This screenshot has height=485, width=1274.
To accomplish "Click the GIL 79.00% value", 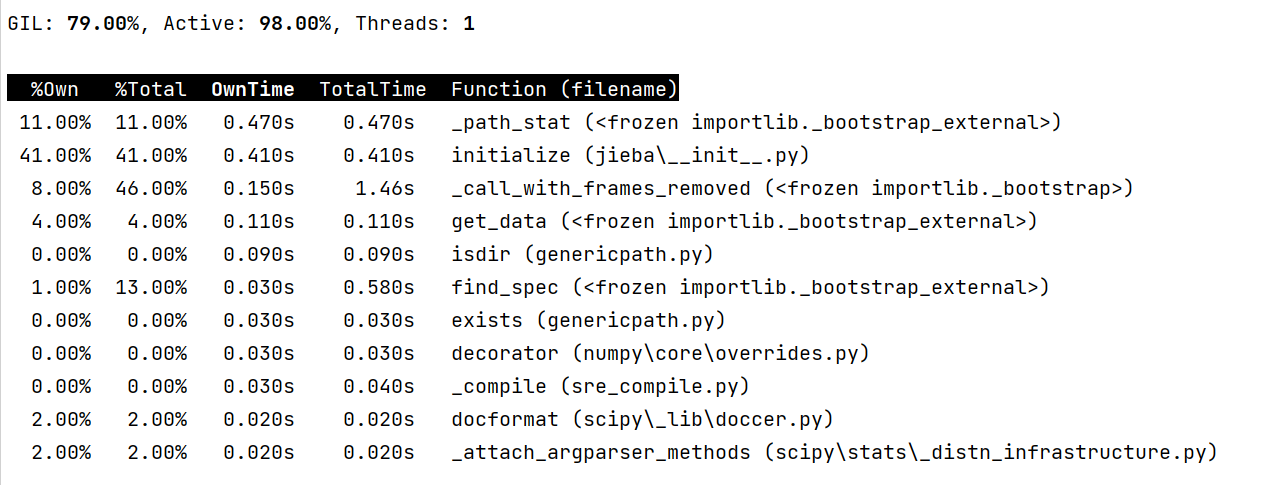I will click(x=103, y=24).
